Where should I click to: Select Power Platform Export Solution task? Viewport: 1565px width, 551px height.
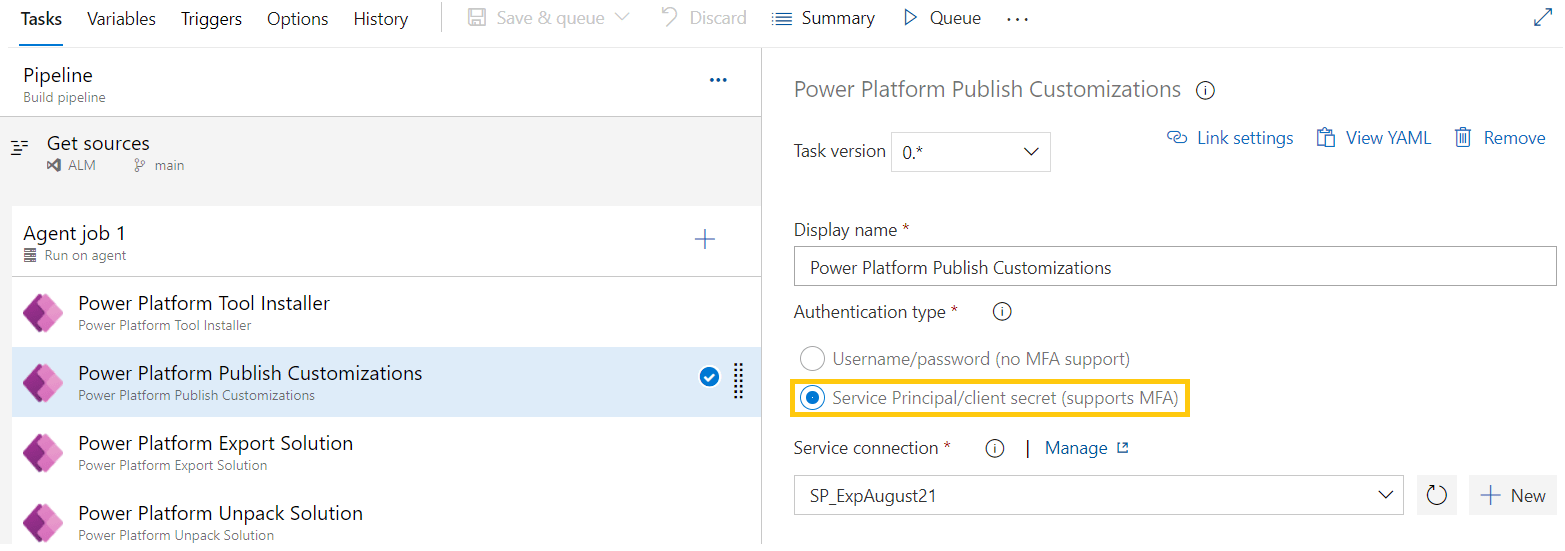point(386,452)
